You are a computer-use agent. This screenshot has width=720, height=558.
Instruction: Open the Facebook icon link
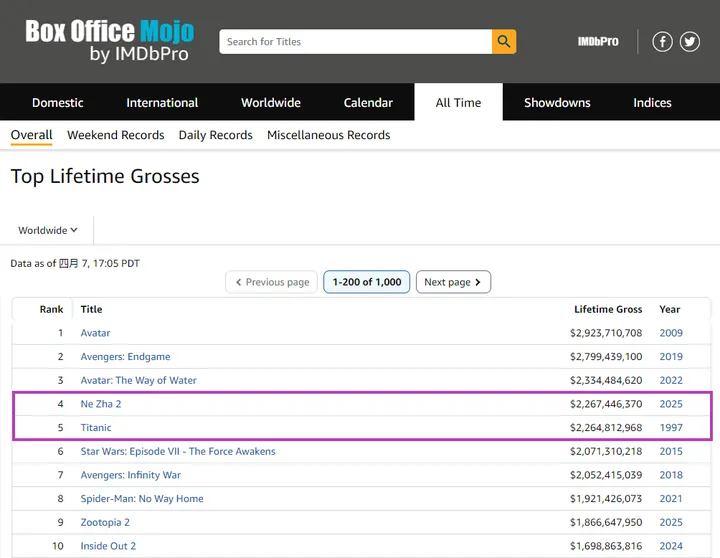[662, 42]
